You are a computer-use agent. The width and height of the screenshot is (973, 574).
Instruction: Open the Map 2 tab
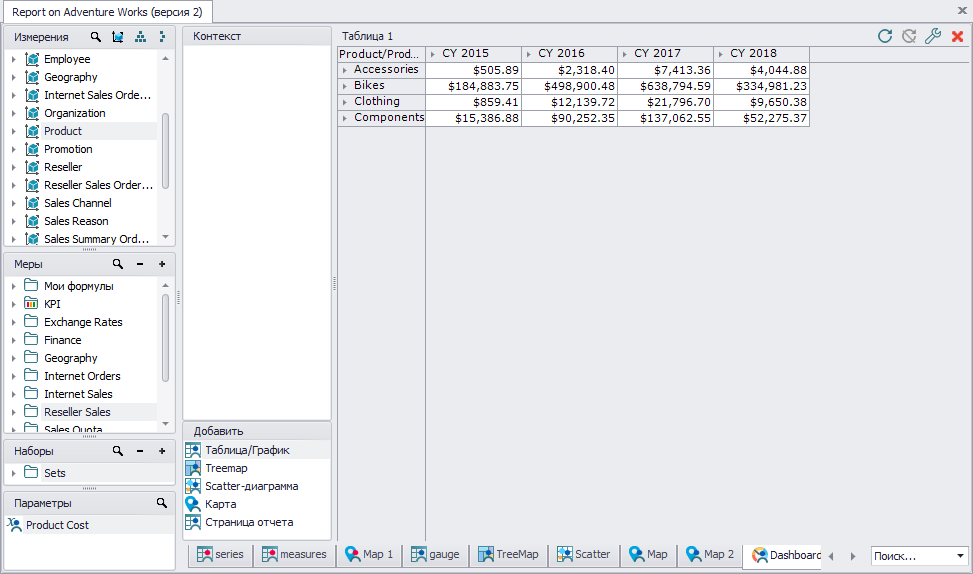click(x=711, y=555)
